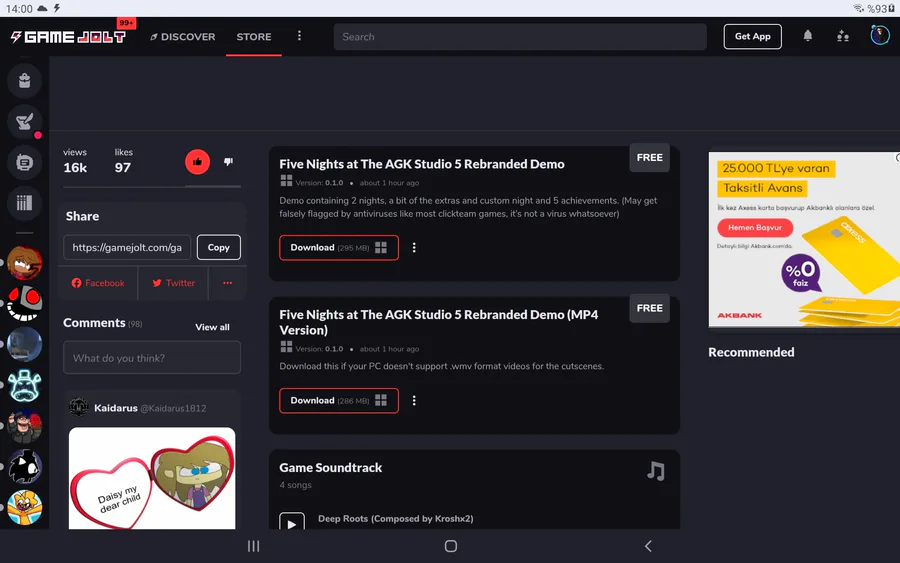The height and width of the screenshot is (563, 900).
Task: Click the Game Soundtrack heading
Action: pyautogui.click(x=331, y=468)
